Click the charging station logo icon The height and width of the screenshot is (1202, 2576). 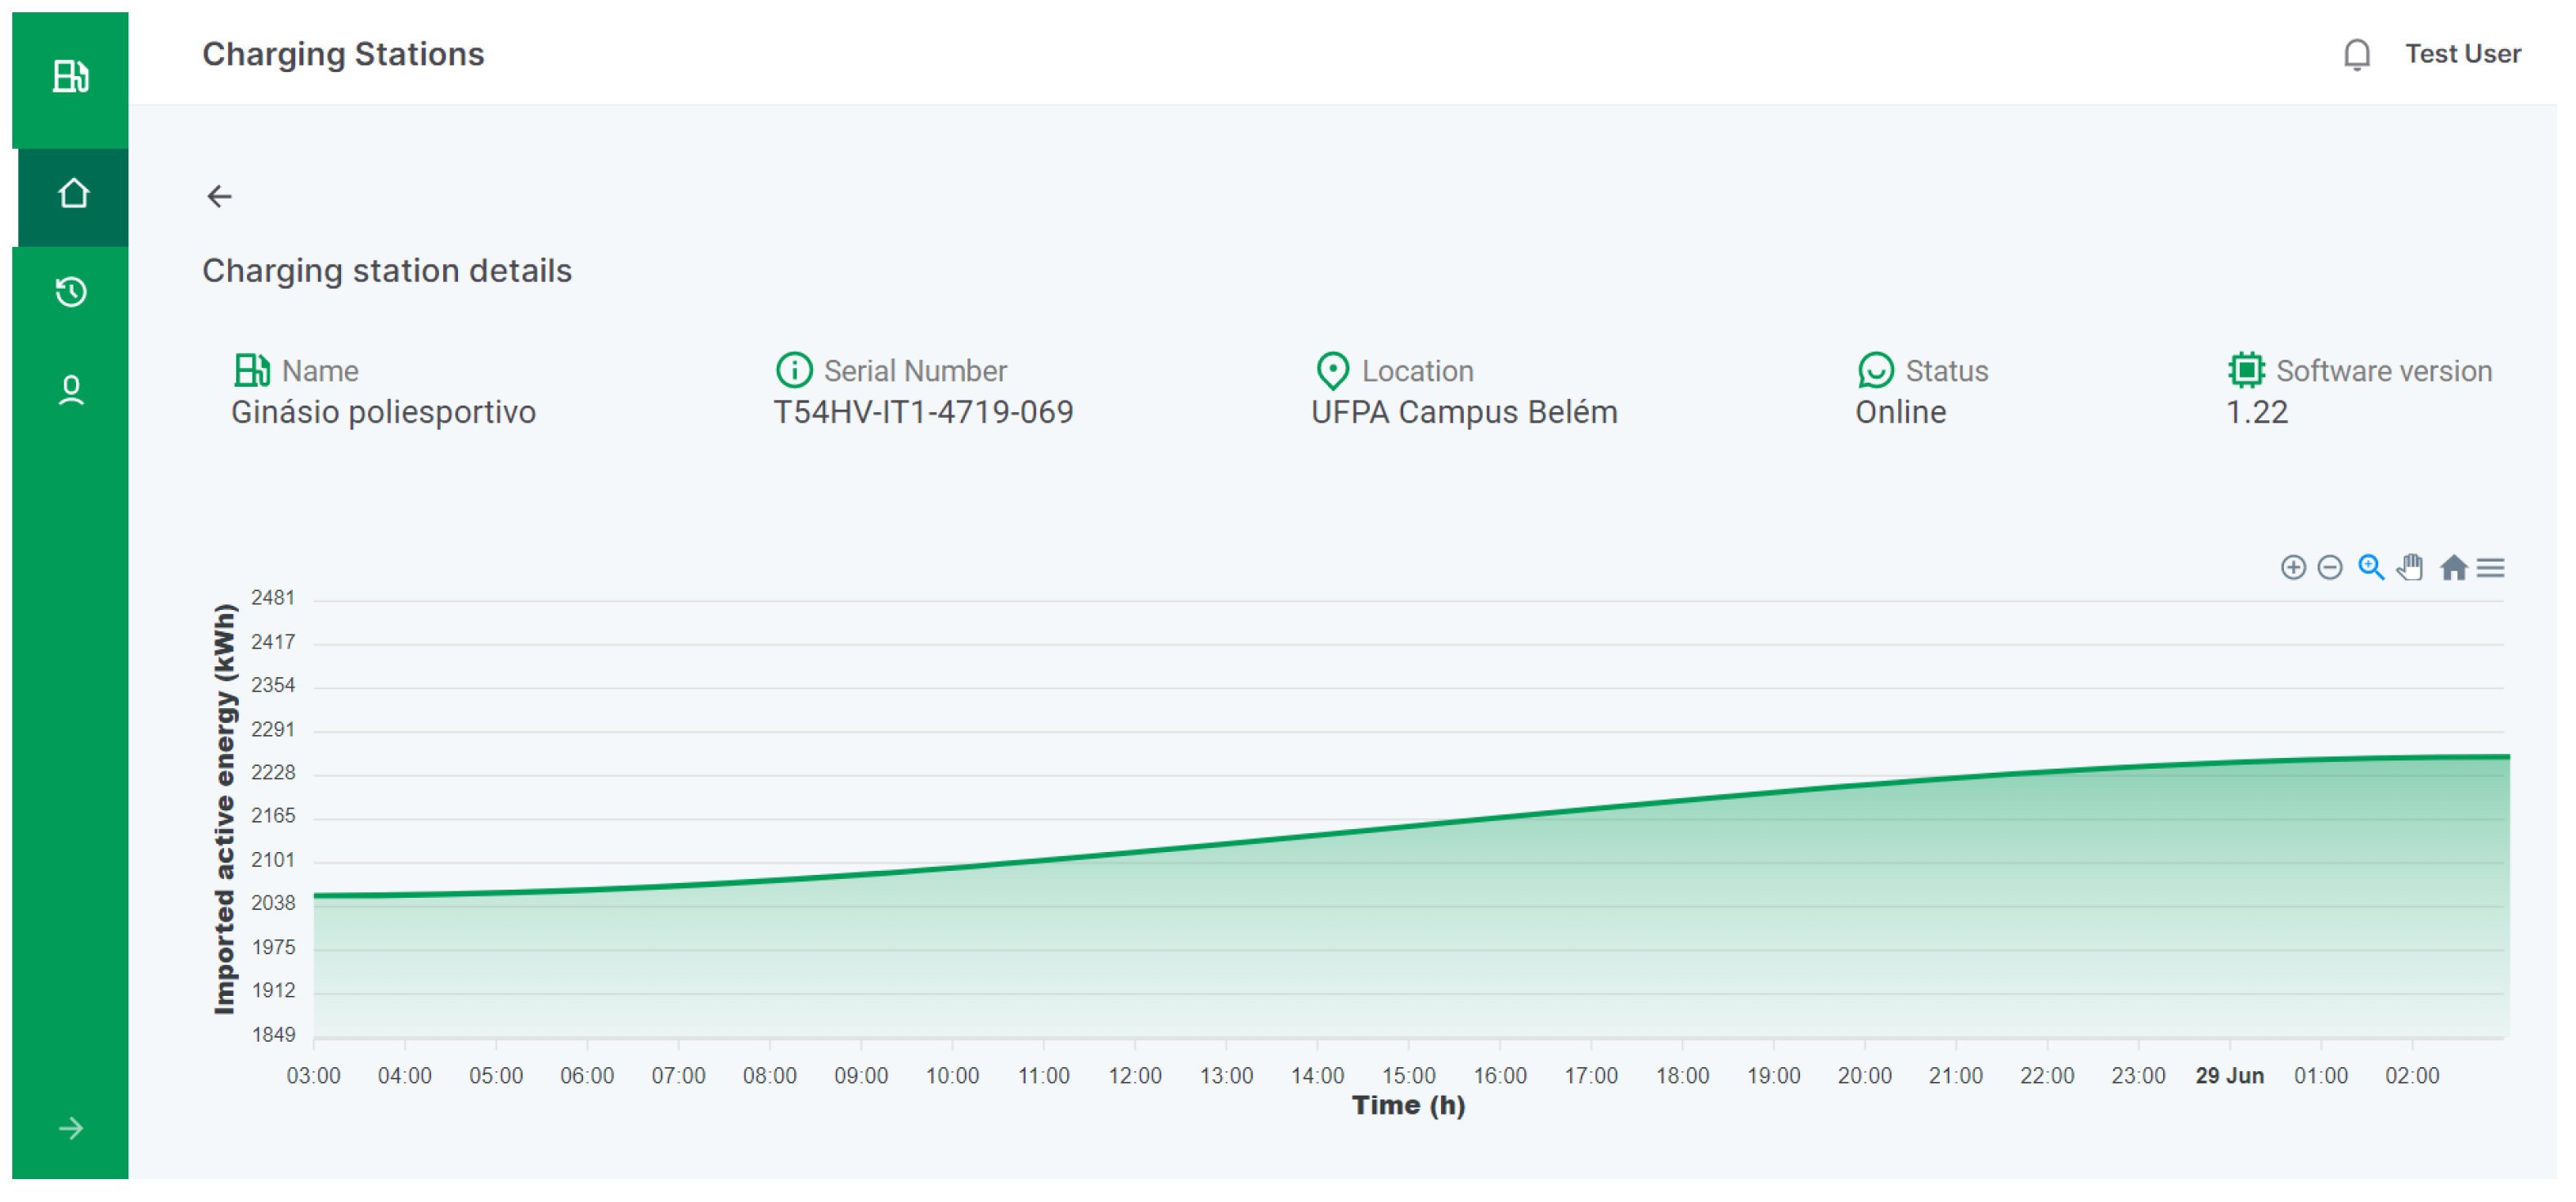pyautogui.click(x=70, y=76)
